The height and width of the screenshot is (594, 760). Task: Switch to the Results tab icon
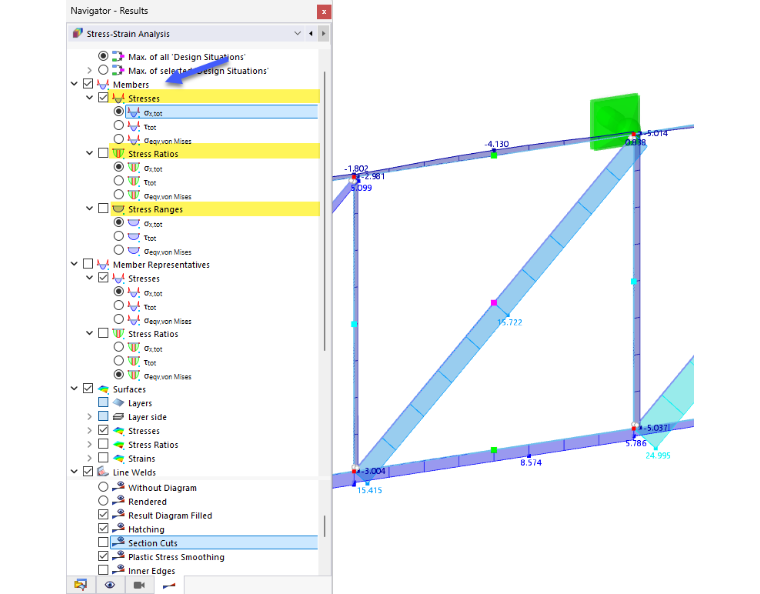click(x=169, y=585)
